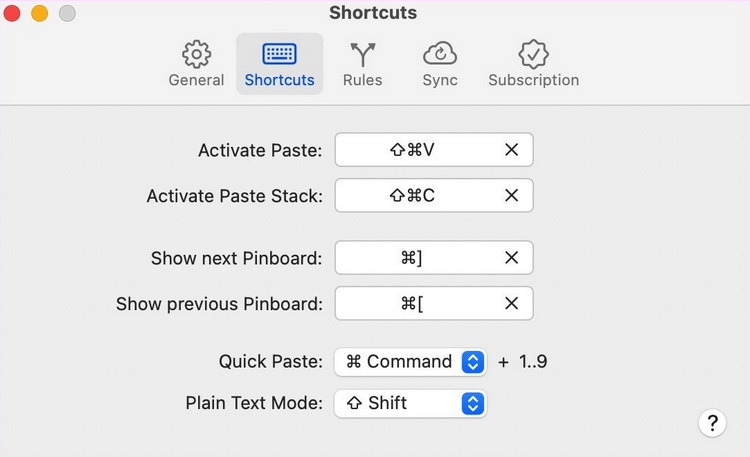The height and width of the screenshot is (457, 750).
Task: Select the Shortcuts keyboard icon
Action: tap(279, 53)
